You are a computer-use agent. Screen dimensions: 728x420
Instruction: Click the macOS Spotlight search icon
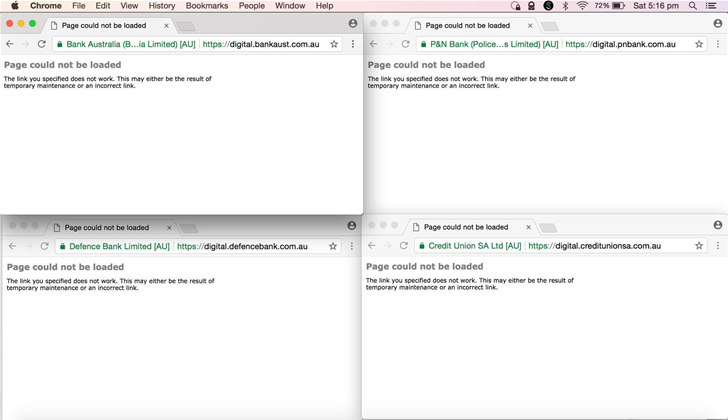pos(692,6)
